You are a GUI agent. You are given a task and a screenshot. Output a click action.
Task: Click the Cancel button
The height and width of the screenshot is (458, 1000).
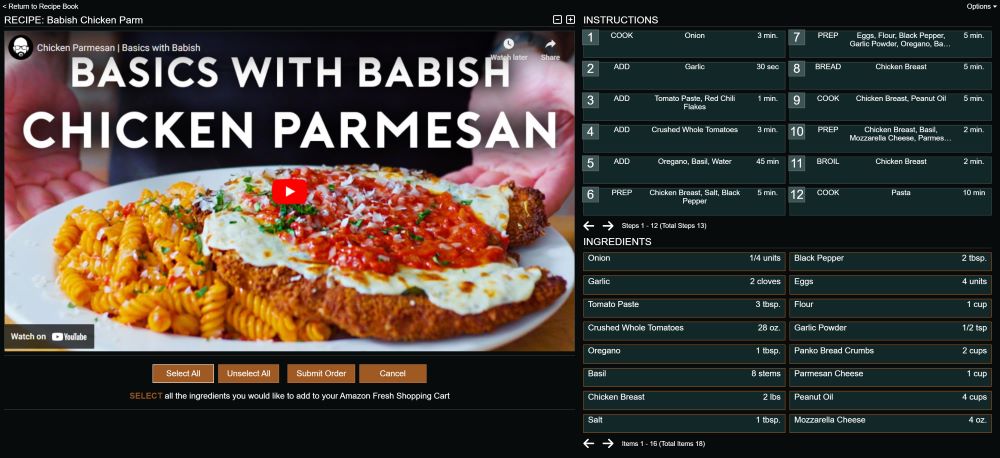click(393, 374)
